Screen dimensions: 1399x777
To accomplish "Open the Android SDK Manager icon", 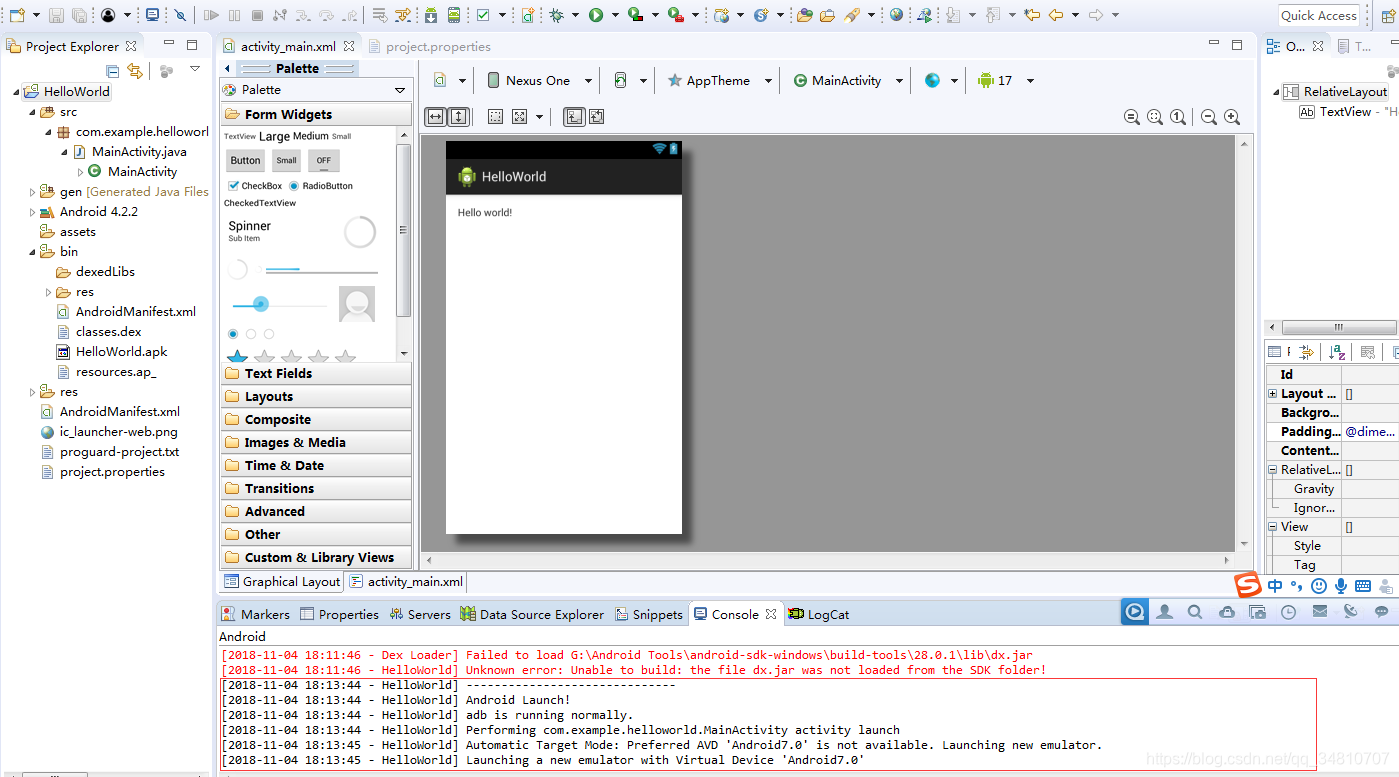I will [430, 15].
